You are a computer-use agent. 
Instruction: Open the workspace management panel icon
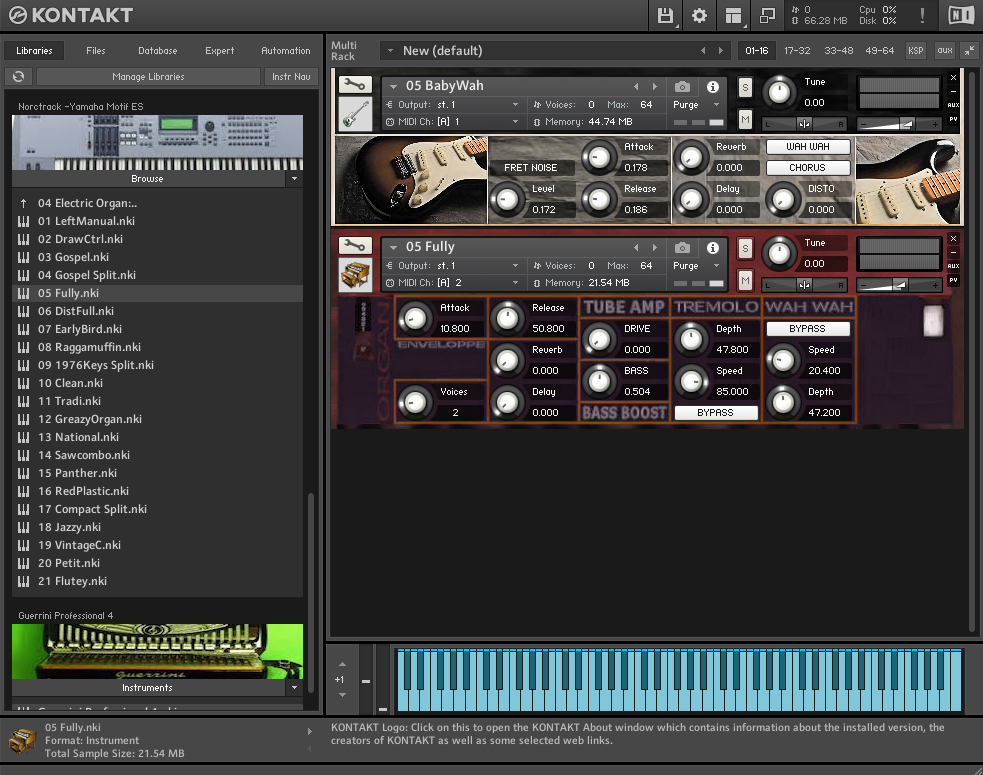pos(733,16)
